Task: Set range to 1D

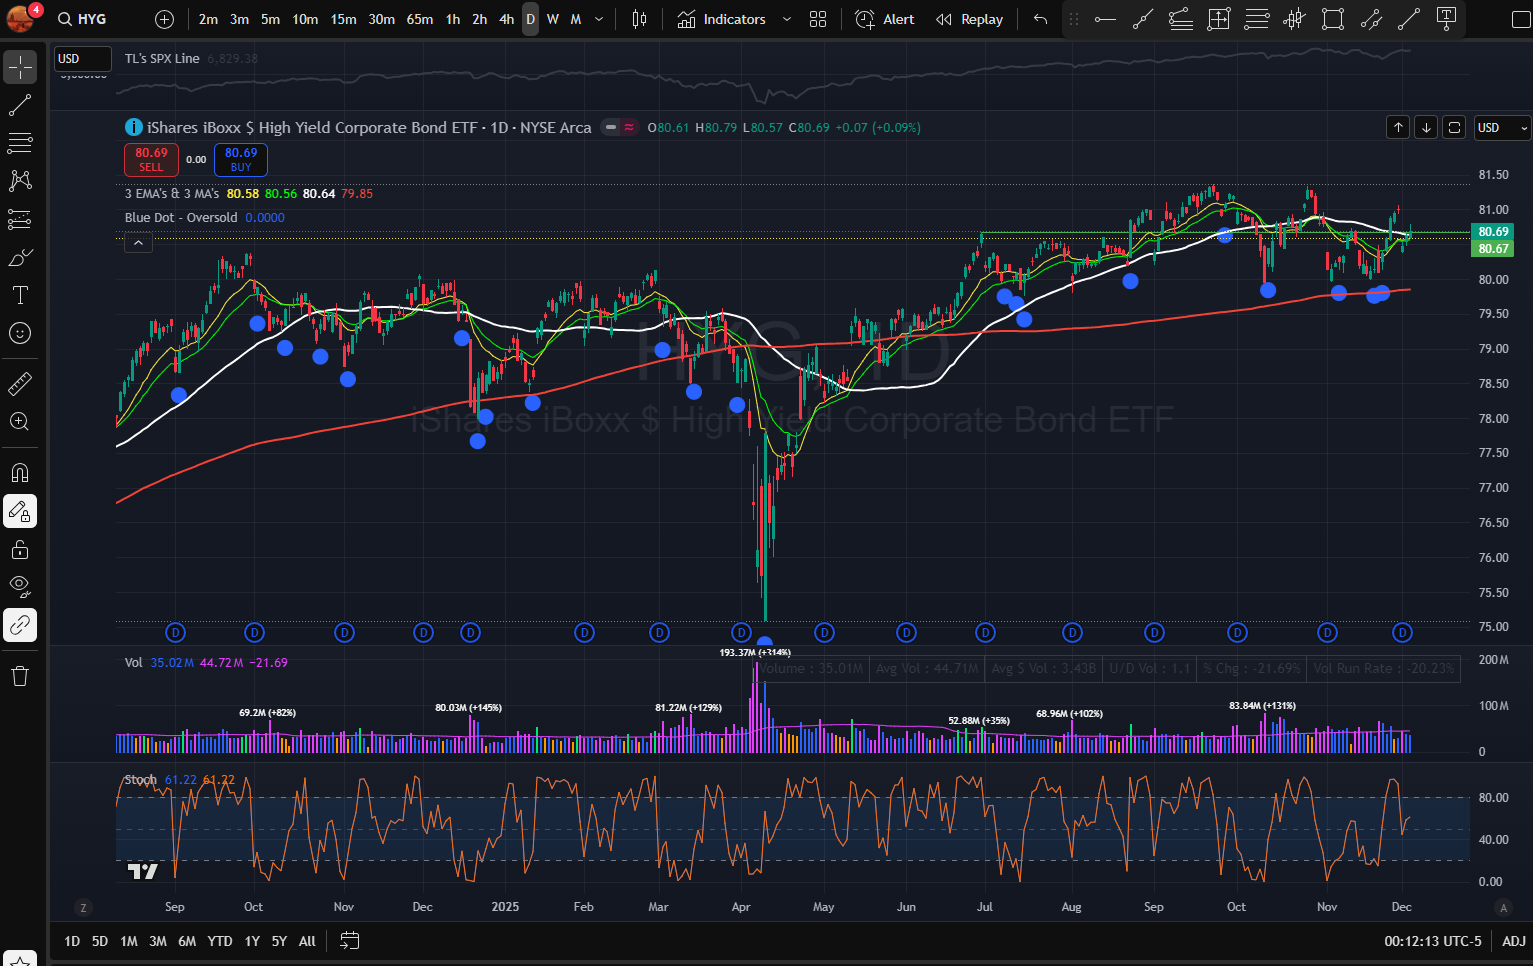Action: pos(72,941)
